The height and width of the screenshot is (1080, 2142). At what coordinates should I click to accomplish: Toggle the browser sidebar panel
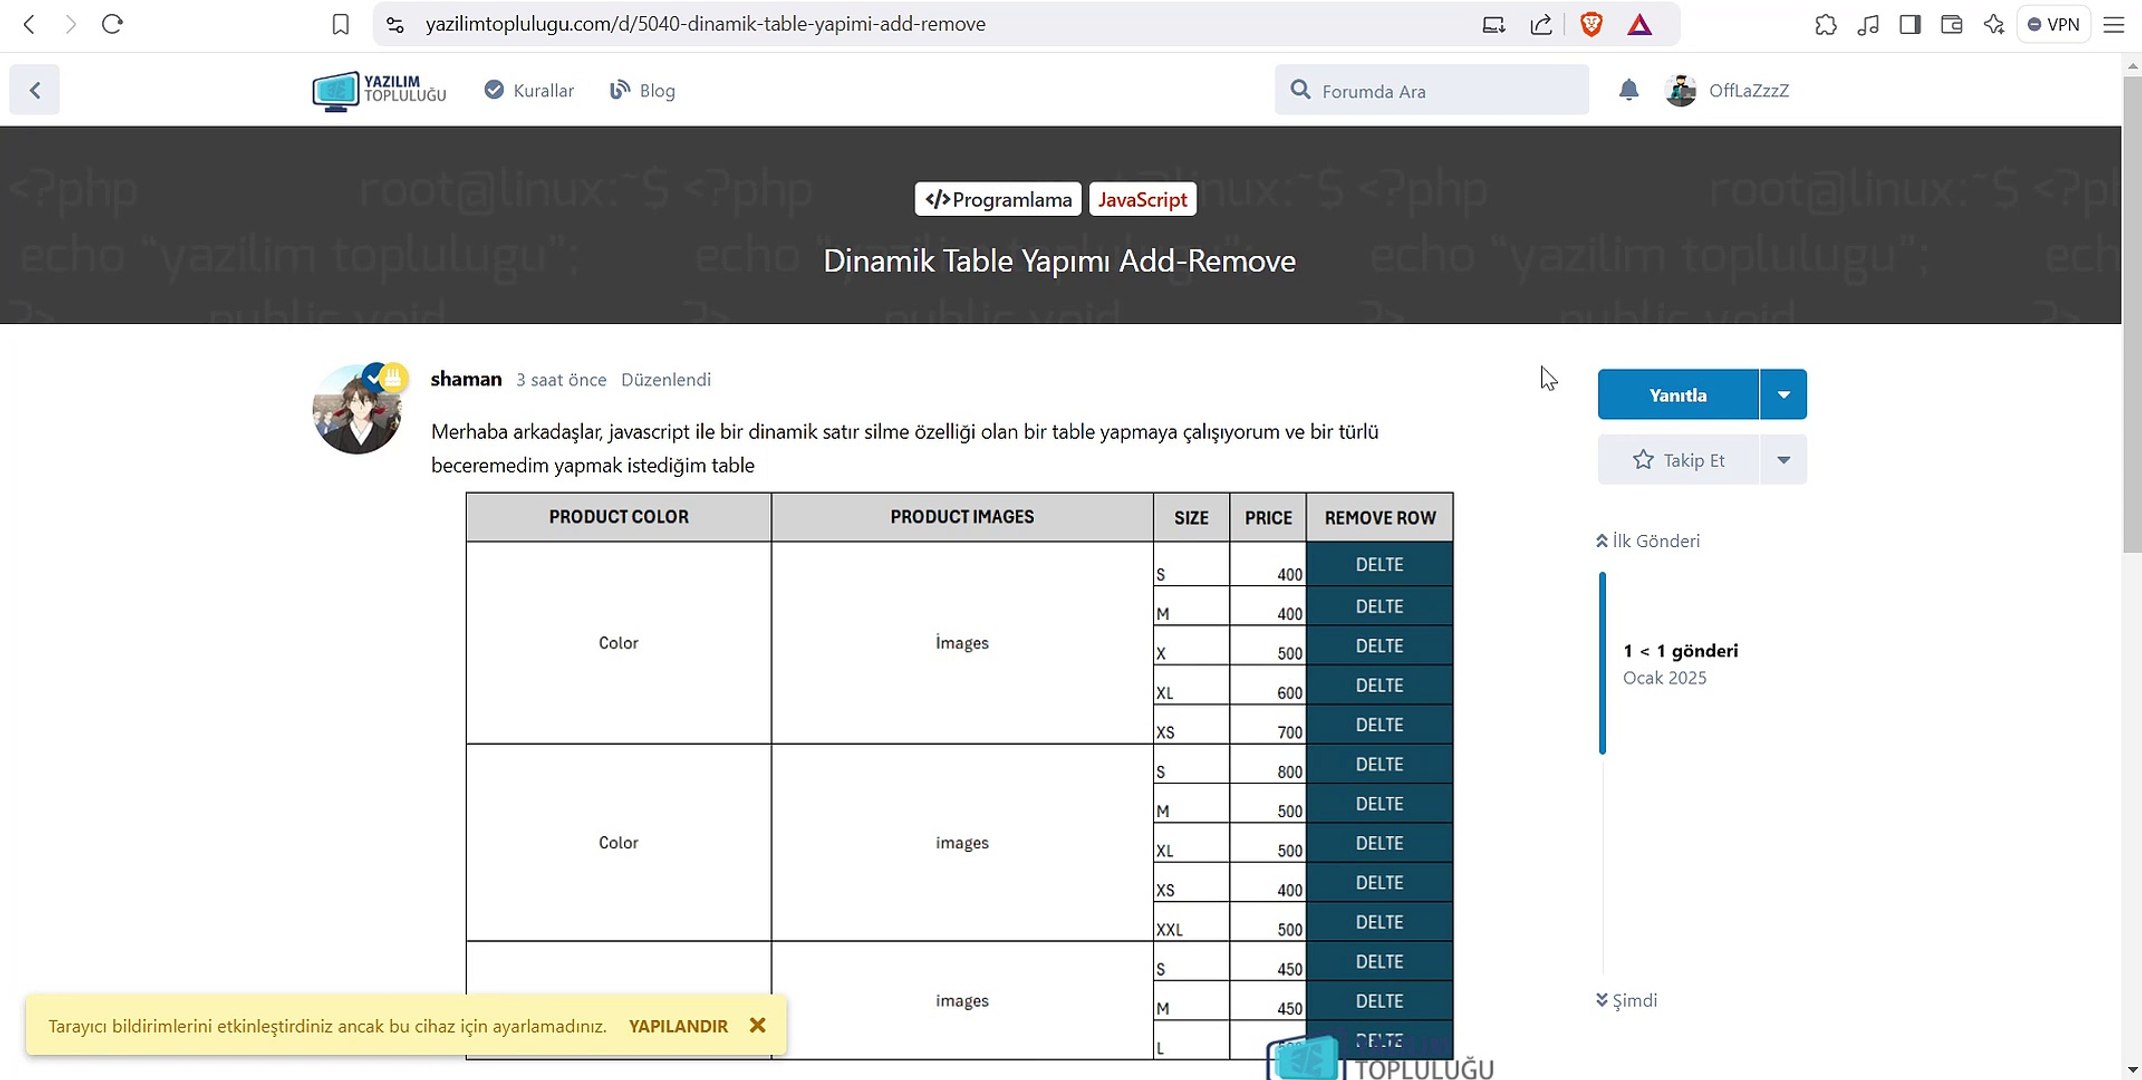pyautogui.click(x=1910, y=24)
